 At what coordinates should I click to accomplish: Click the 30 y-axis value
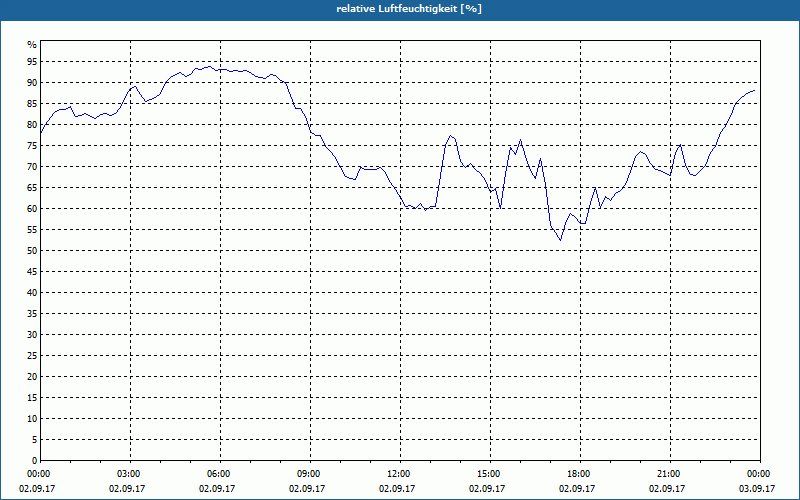click(x=32, y=335)
